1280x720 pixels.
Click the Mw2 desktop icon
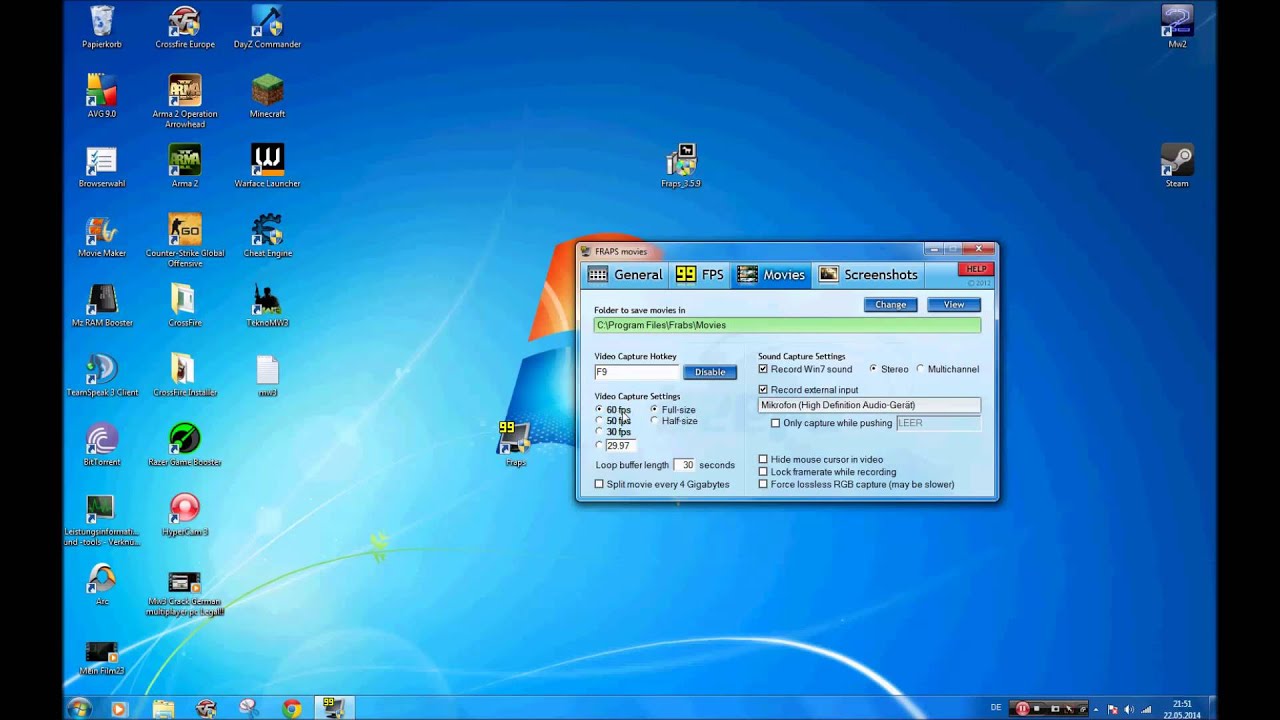click(x=1177, y=27)
